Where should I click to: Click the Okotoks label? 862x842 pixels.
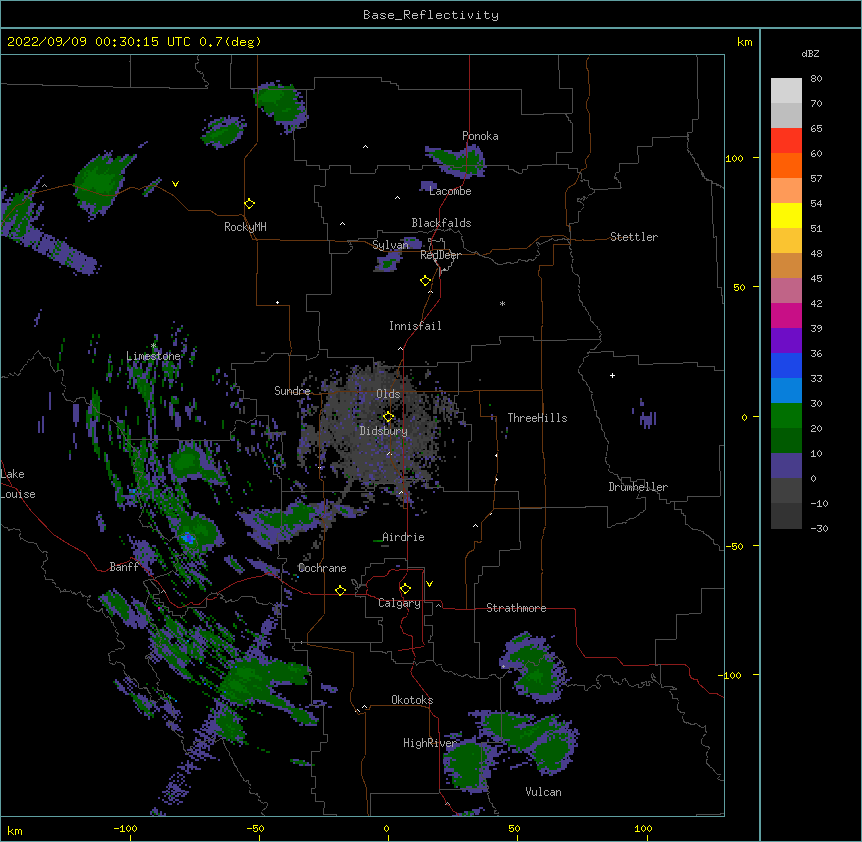click(x=412, y=700)
